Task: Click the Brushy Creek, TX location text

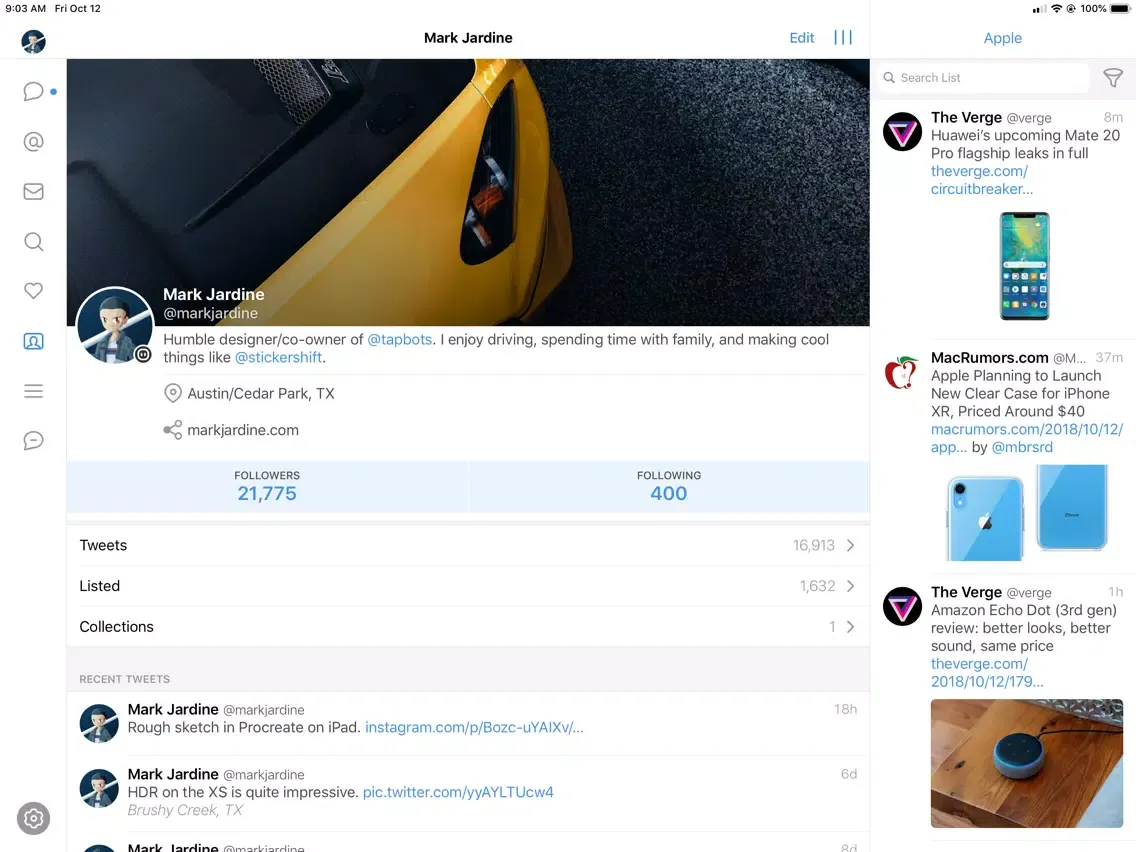Action: point(185,810)
